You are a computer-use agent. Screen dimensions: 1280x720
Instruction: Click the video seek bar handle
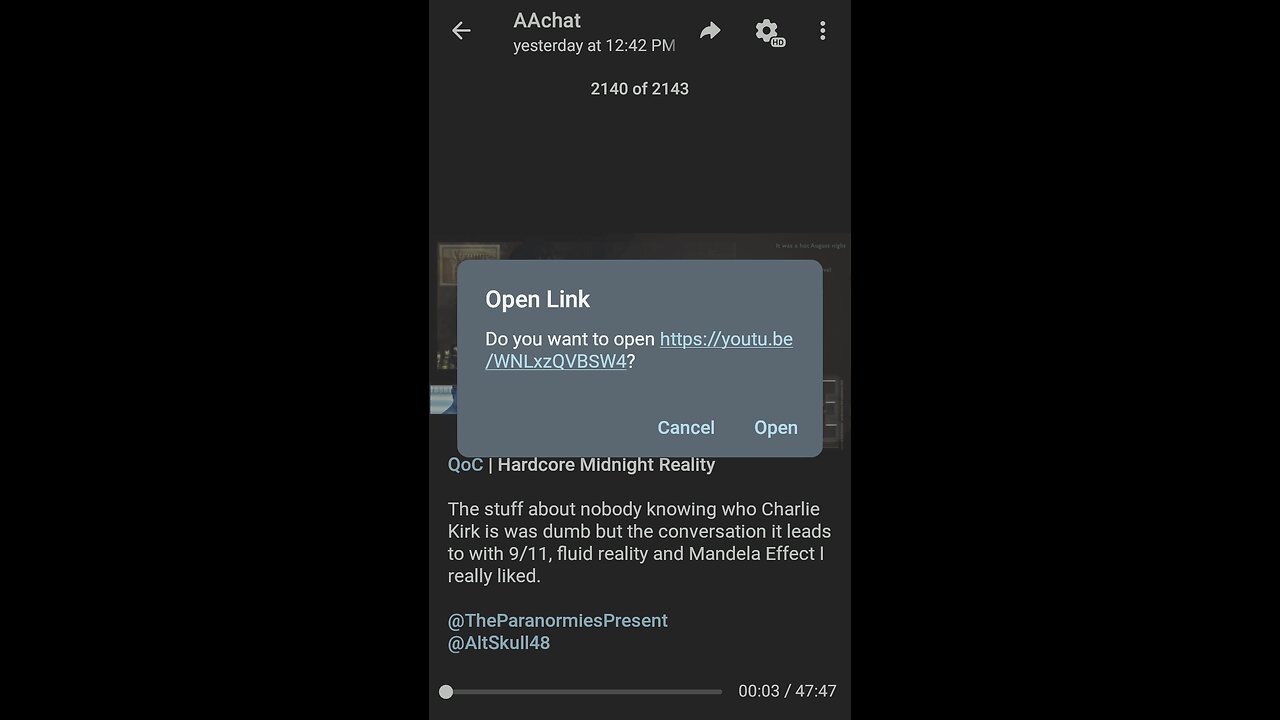[446, 691]
